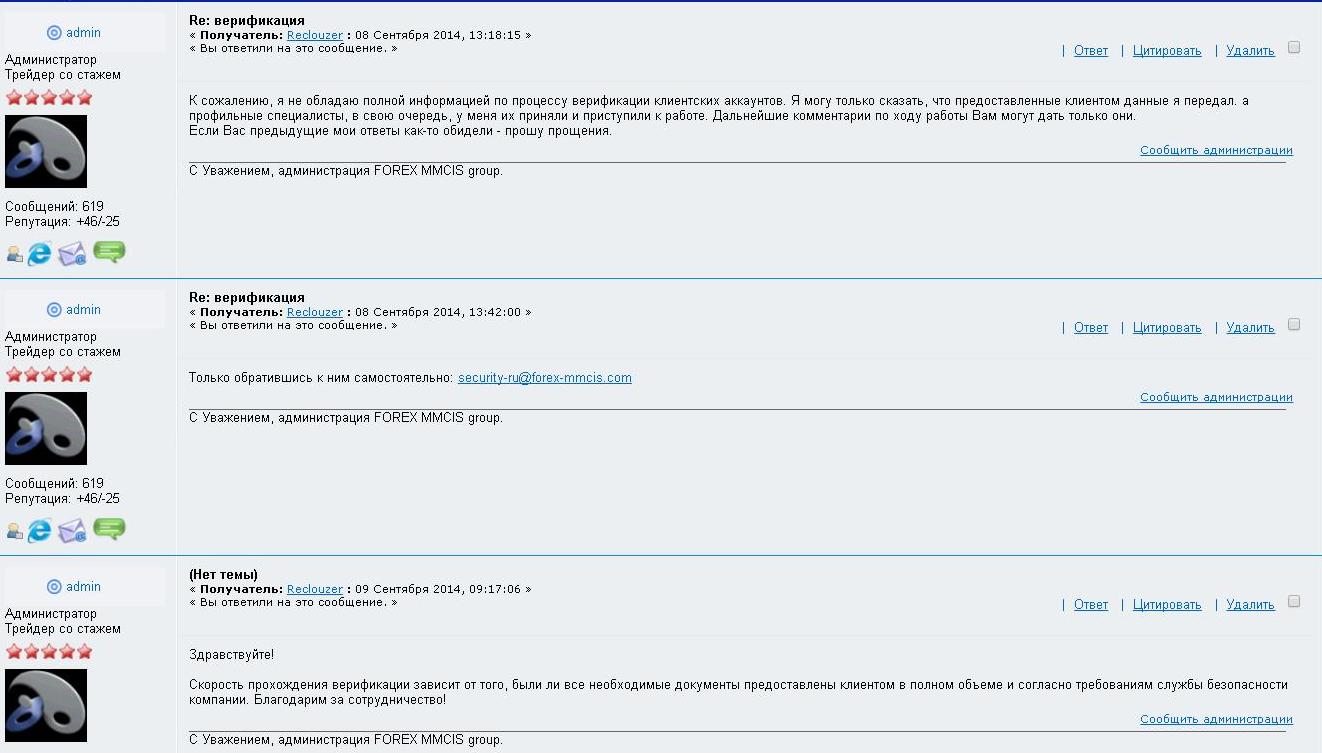Check the box for 09 Сентября message

coord(1294,601)
